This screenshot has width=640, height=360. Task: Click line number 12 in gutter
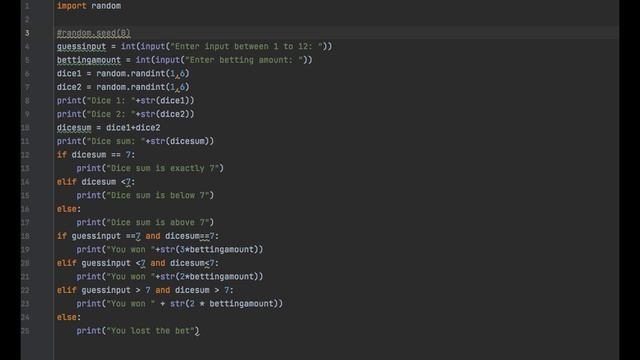coord(25,155)
